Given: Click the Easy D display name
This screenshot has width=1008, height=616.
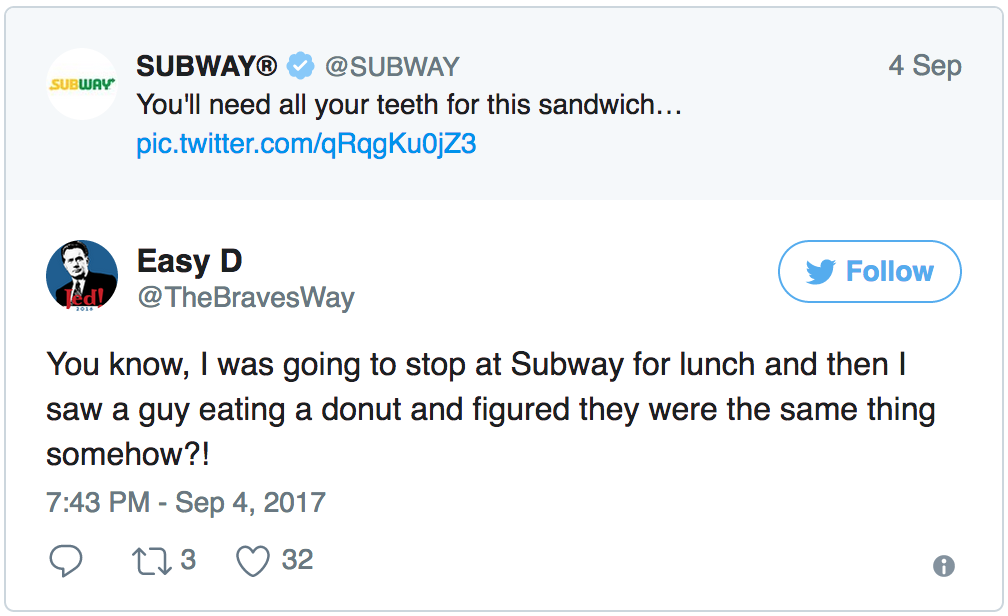Looking at the screenshot, I should tap(189, 262).
